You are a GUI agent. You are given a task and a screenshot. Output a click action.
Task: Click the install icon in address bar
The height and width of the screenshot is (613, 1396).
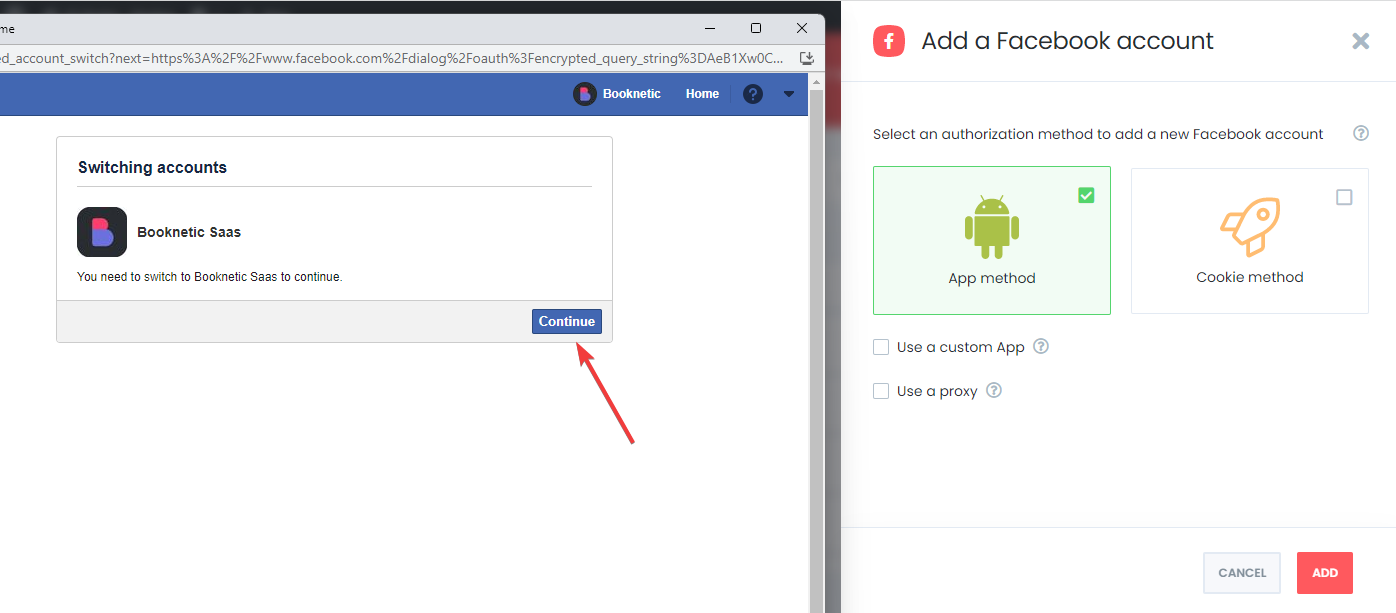pos(806,58)
